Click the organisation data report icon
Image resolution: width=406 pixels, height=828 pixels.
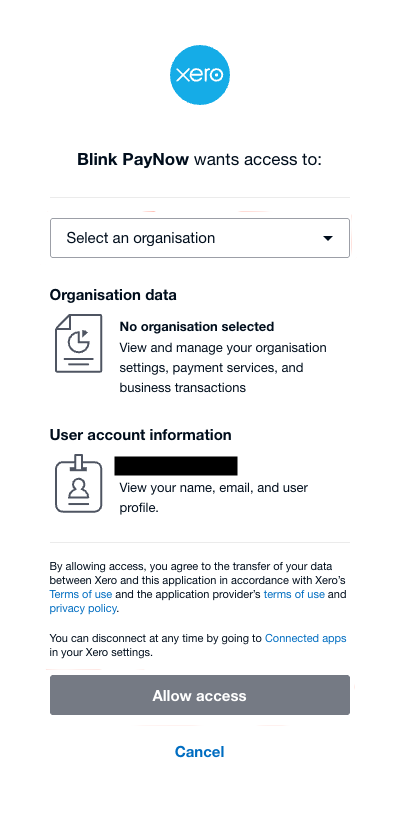79,343
